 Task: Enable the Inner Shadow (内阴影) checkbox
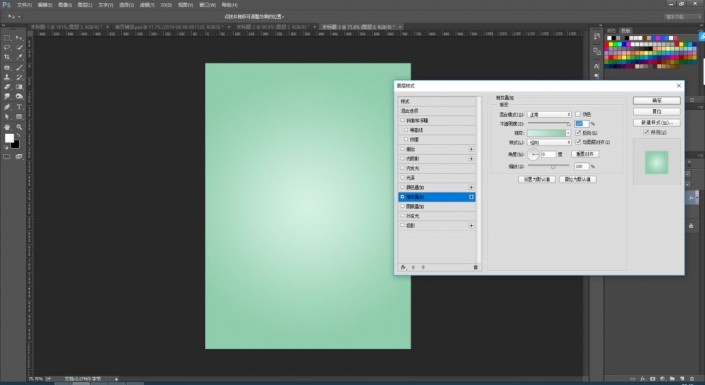(x=402, y=158)
